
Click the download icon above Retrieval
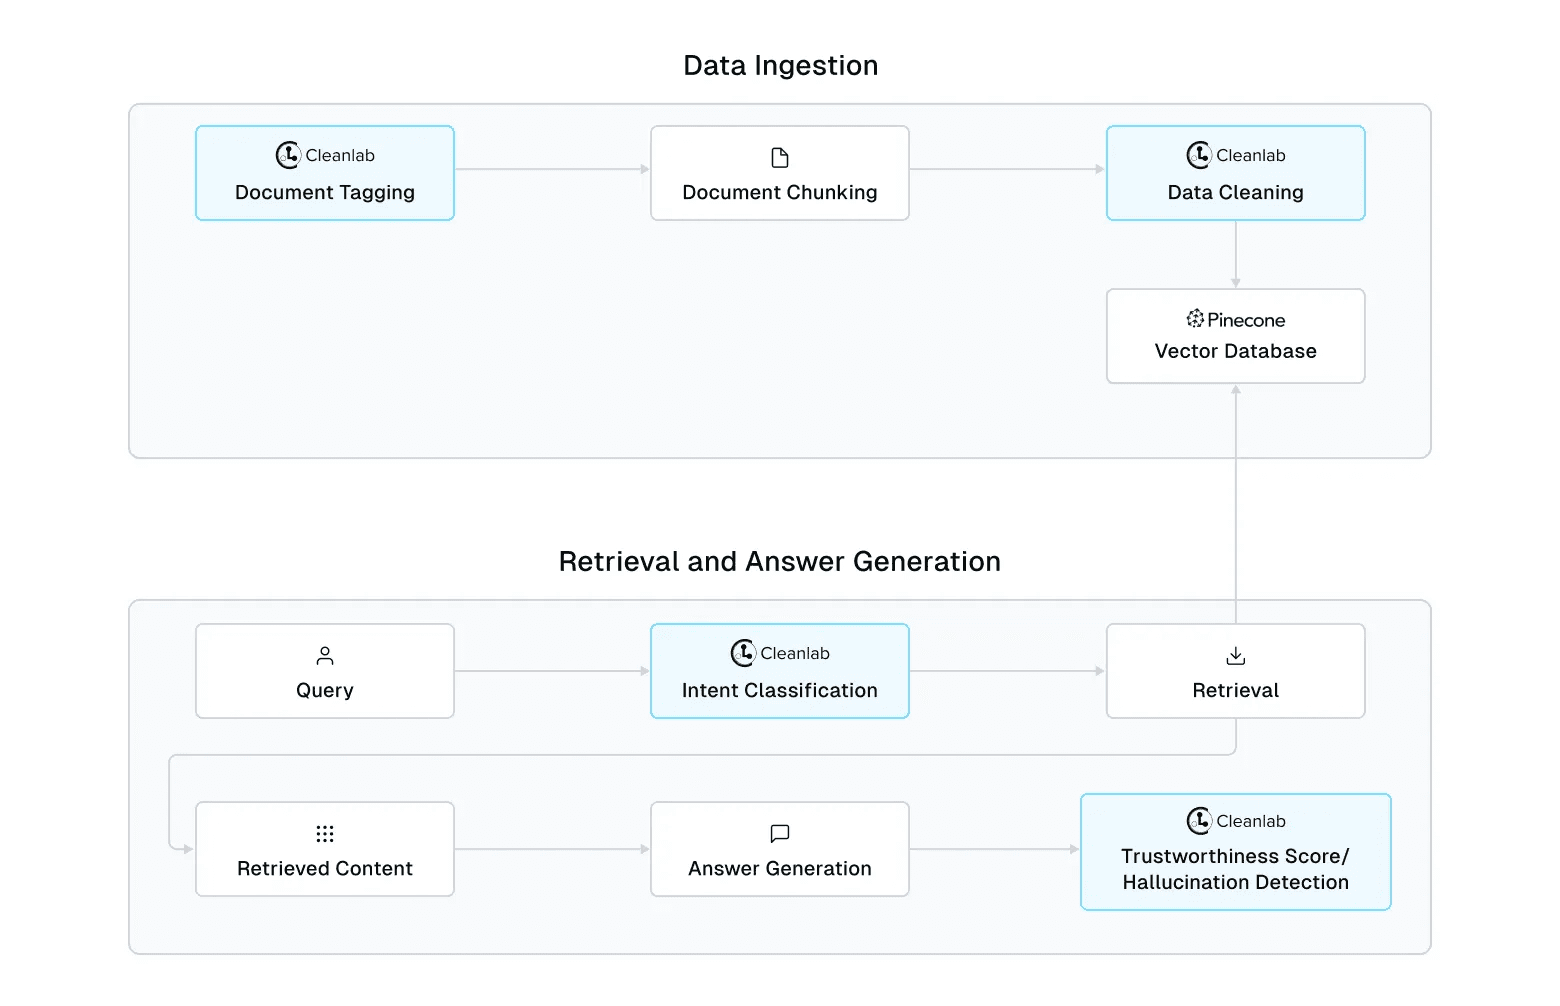[1236, 656]
